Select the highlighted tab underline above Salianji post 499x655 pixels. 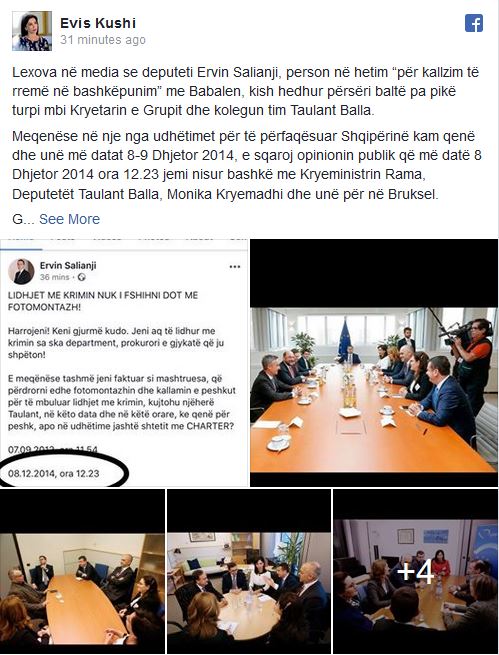pyautogui.click(x=21, y=249)
